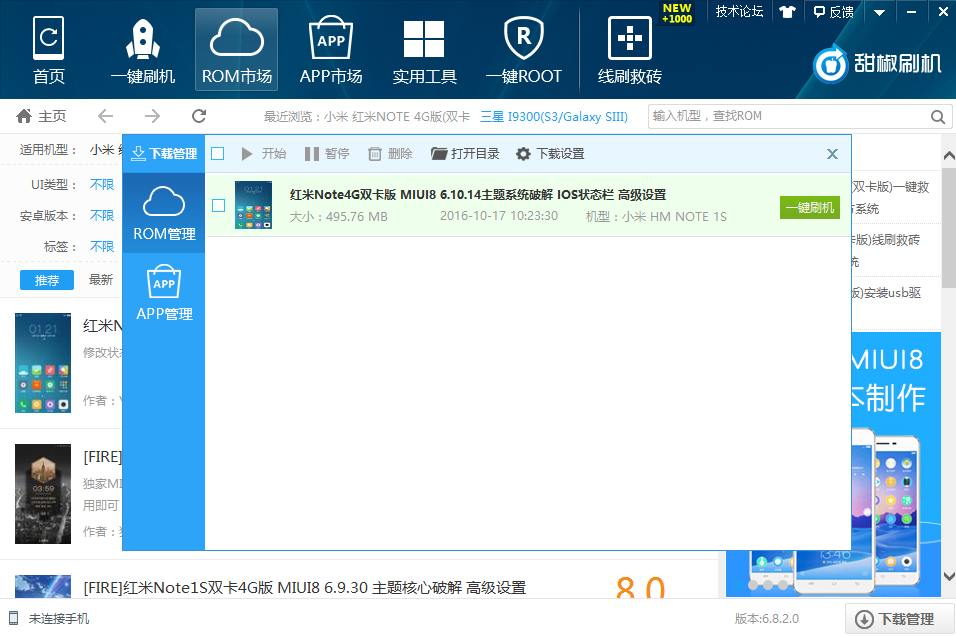
Task: Click the scrollbar down arrow on right
Action: (948, 577)
